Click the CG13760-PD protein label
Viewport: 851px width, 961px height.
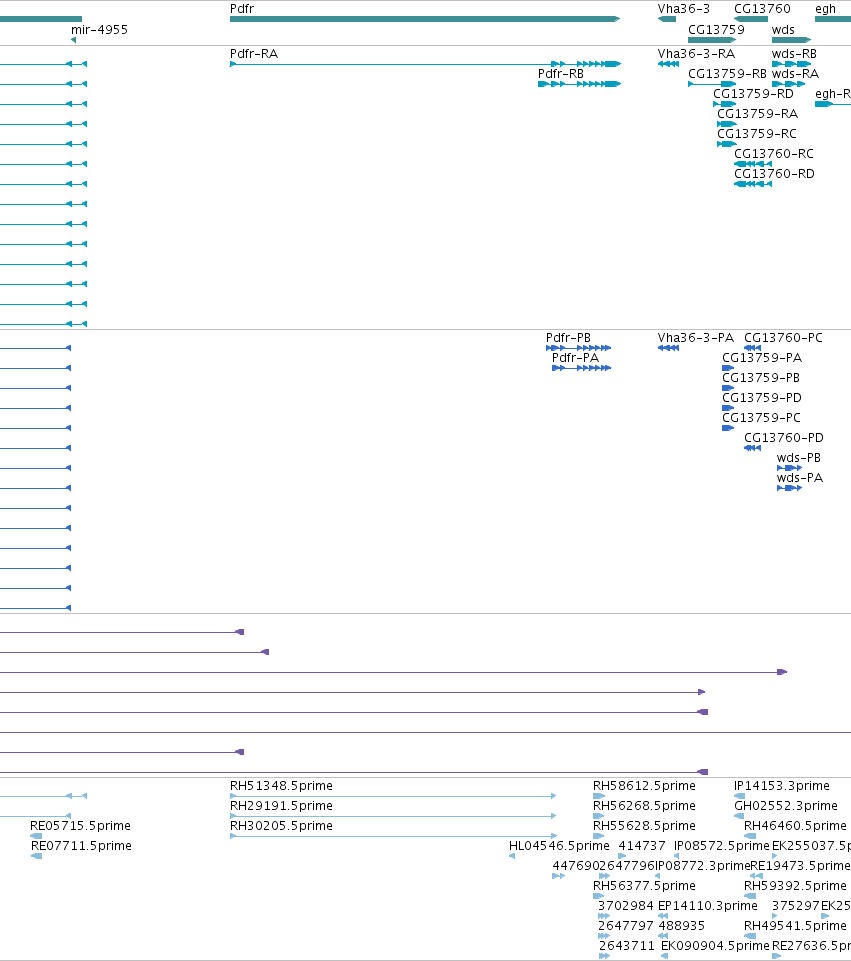coord(784,438)
